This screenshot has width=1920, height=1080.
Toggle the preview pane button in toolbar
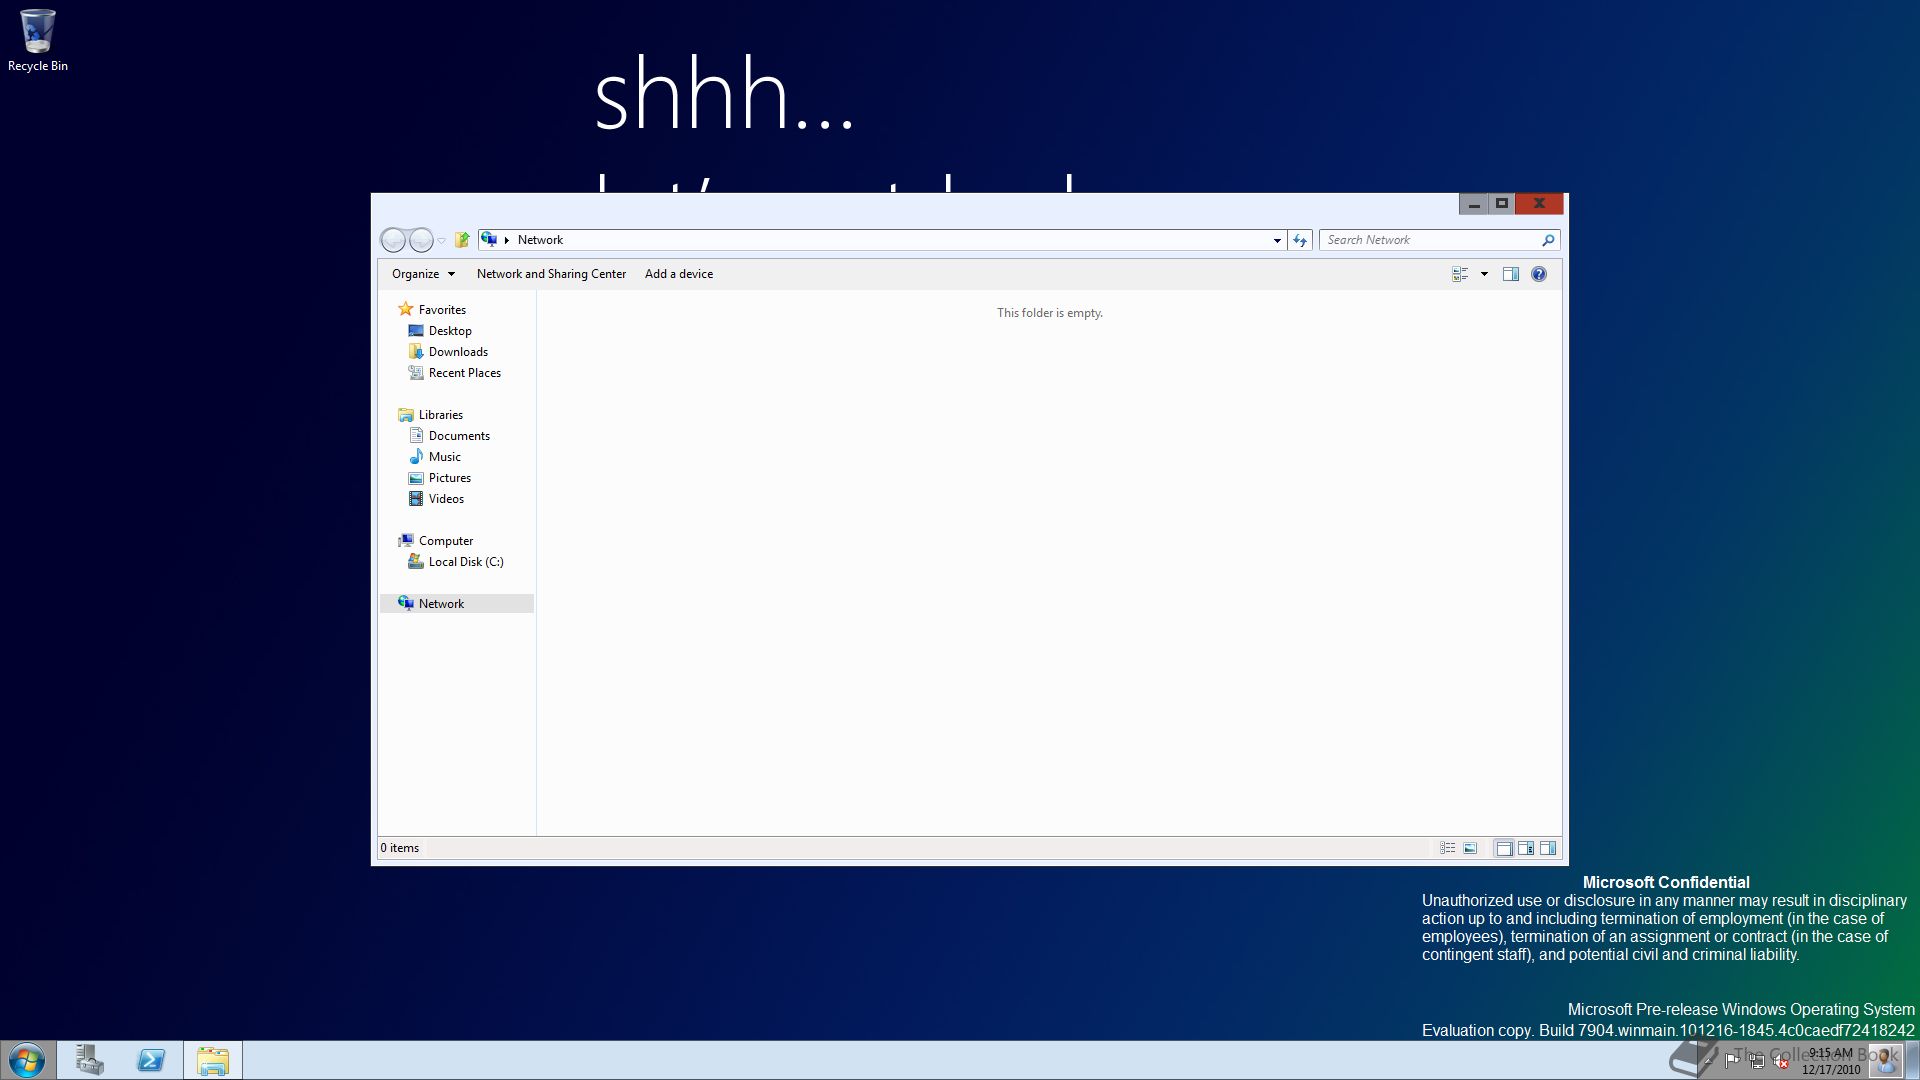1511,274
